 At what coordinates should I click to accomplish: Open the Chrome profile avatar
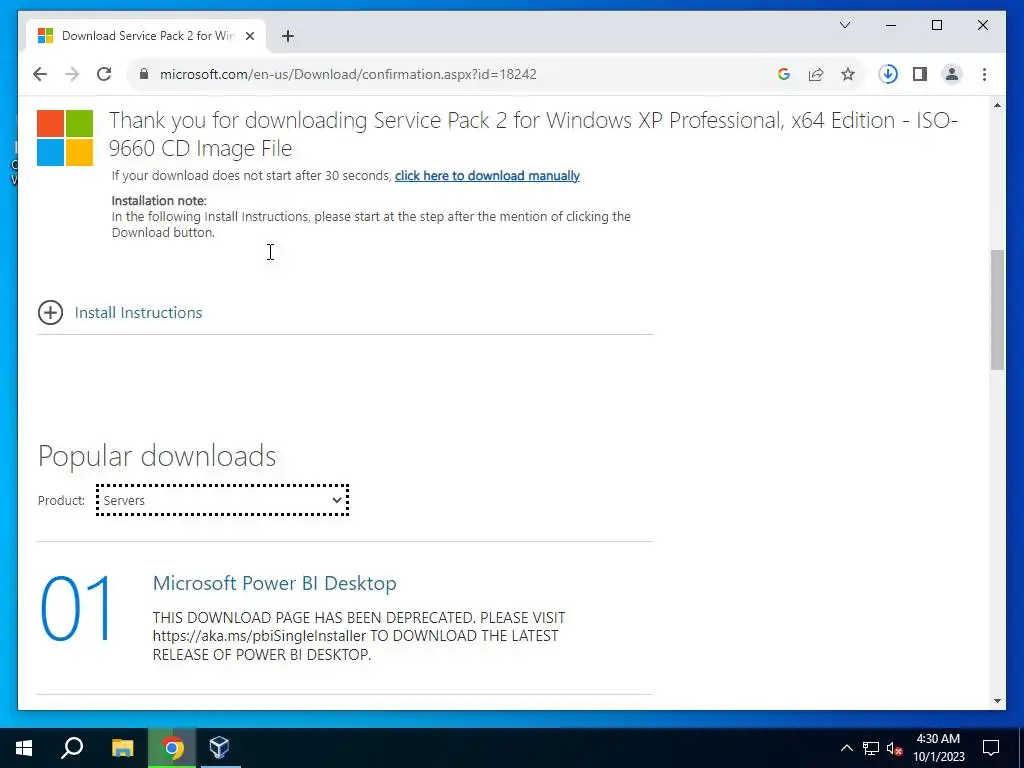click(952, 74)
